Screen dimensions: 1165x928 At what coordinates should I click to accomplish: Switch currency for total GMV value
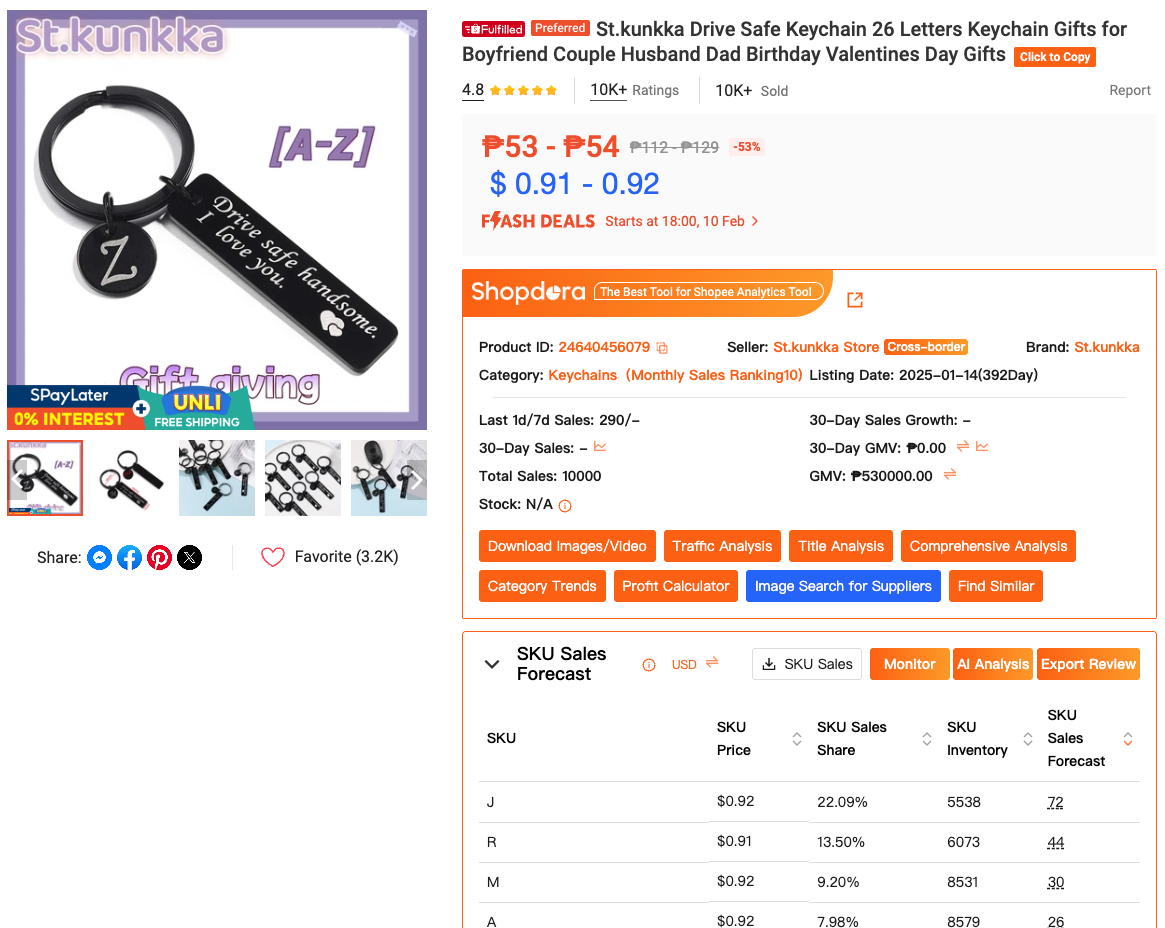[950, 474]
